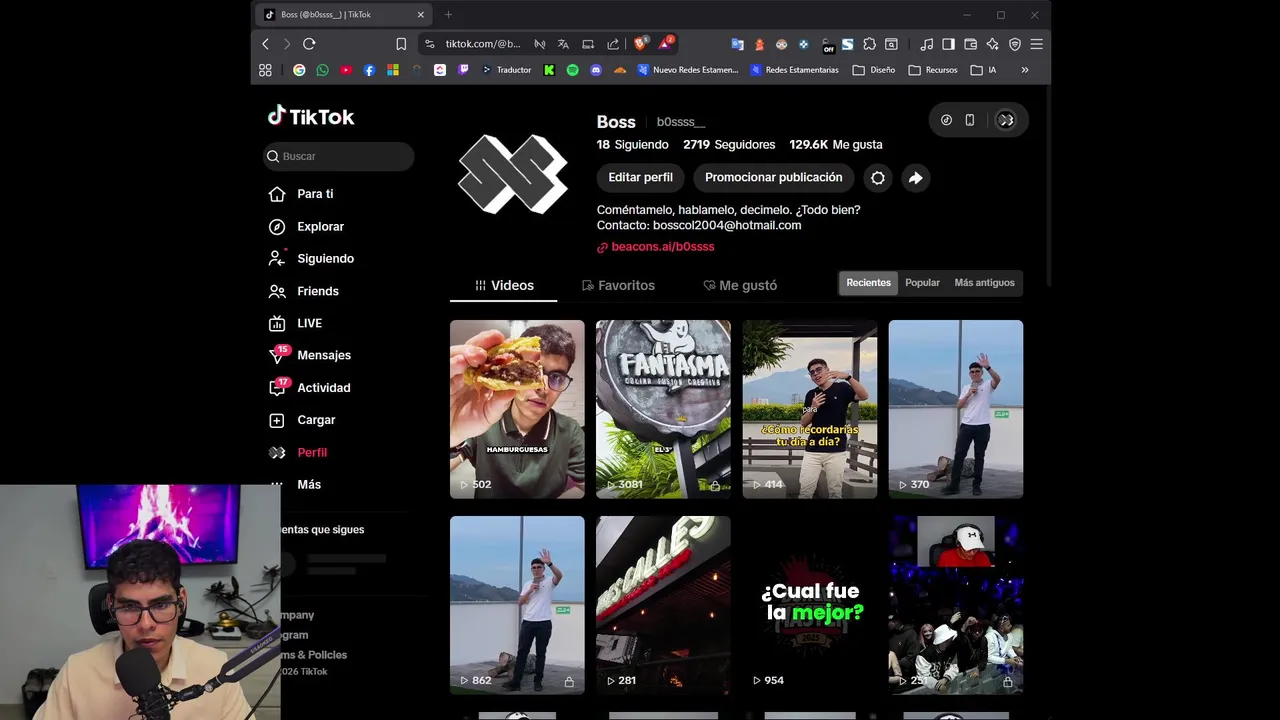The width and height of the screenshot is (1280, 720).
Task: Go back in browser history
Action: point(265,44)
